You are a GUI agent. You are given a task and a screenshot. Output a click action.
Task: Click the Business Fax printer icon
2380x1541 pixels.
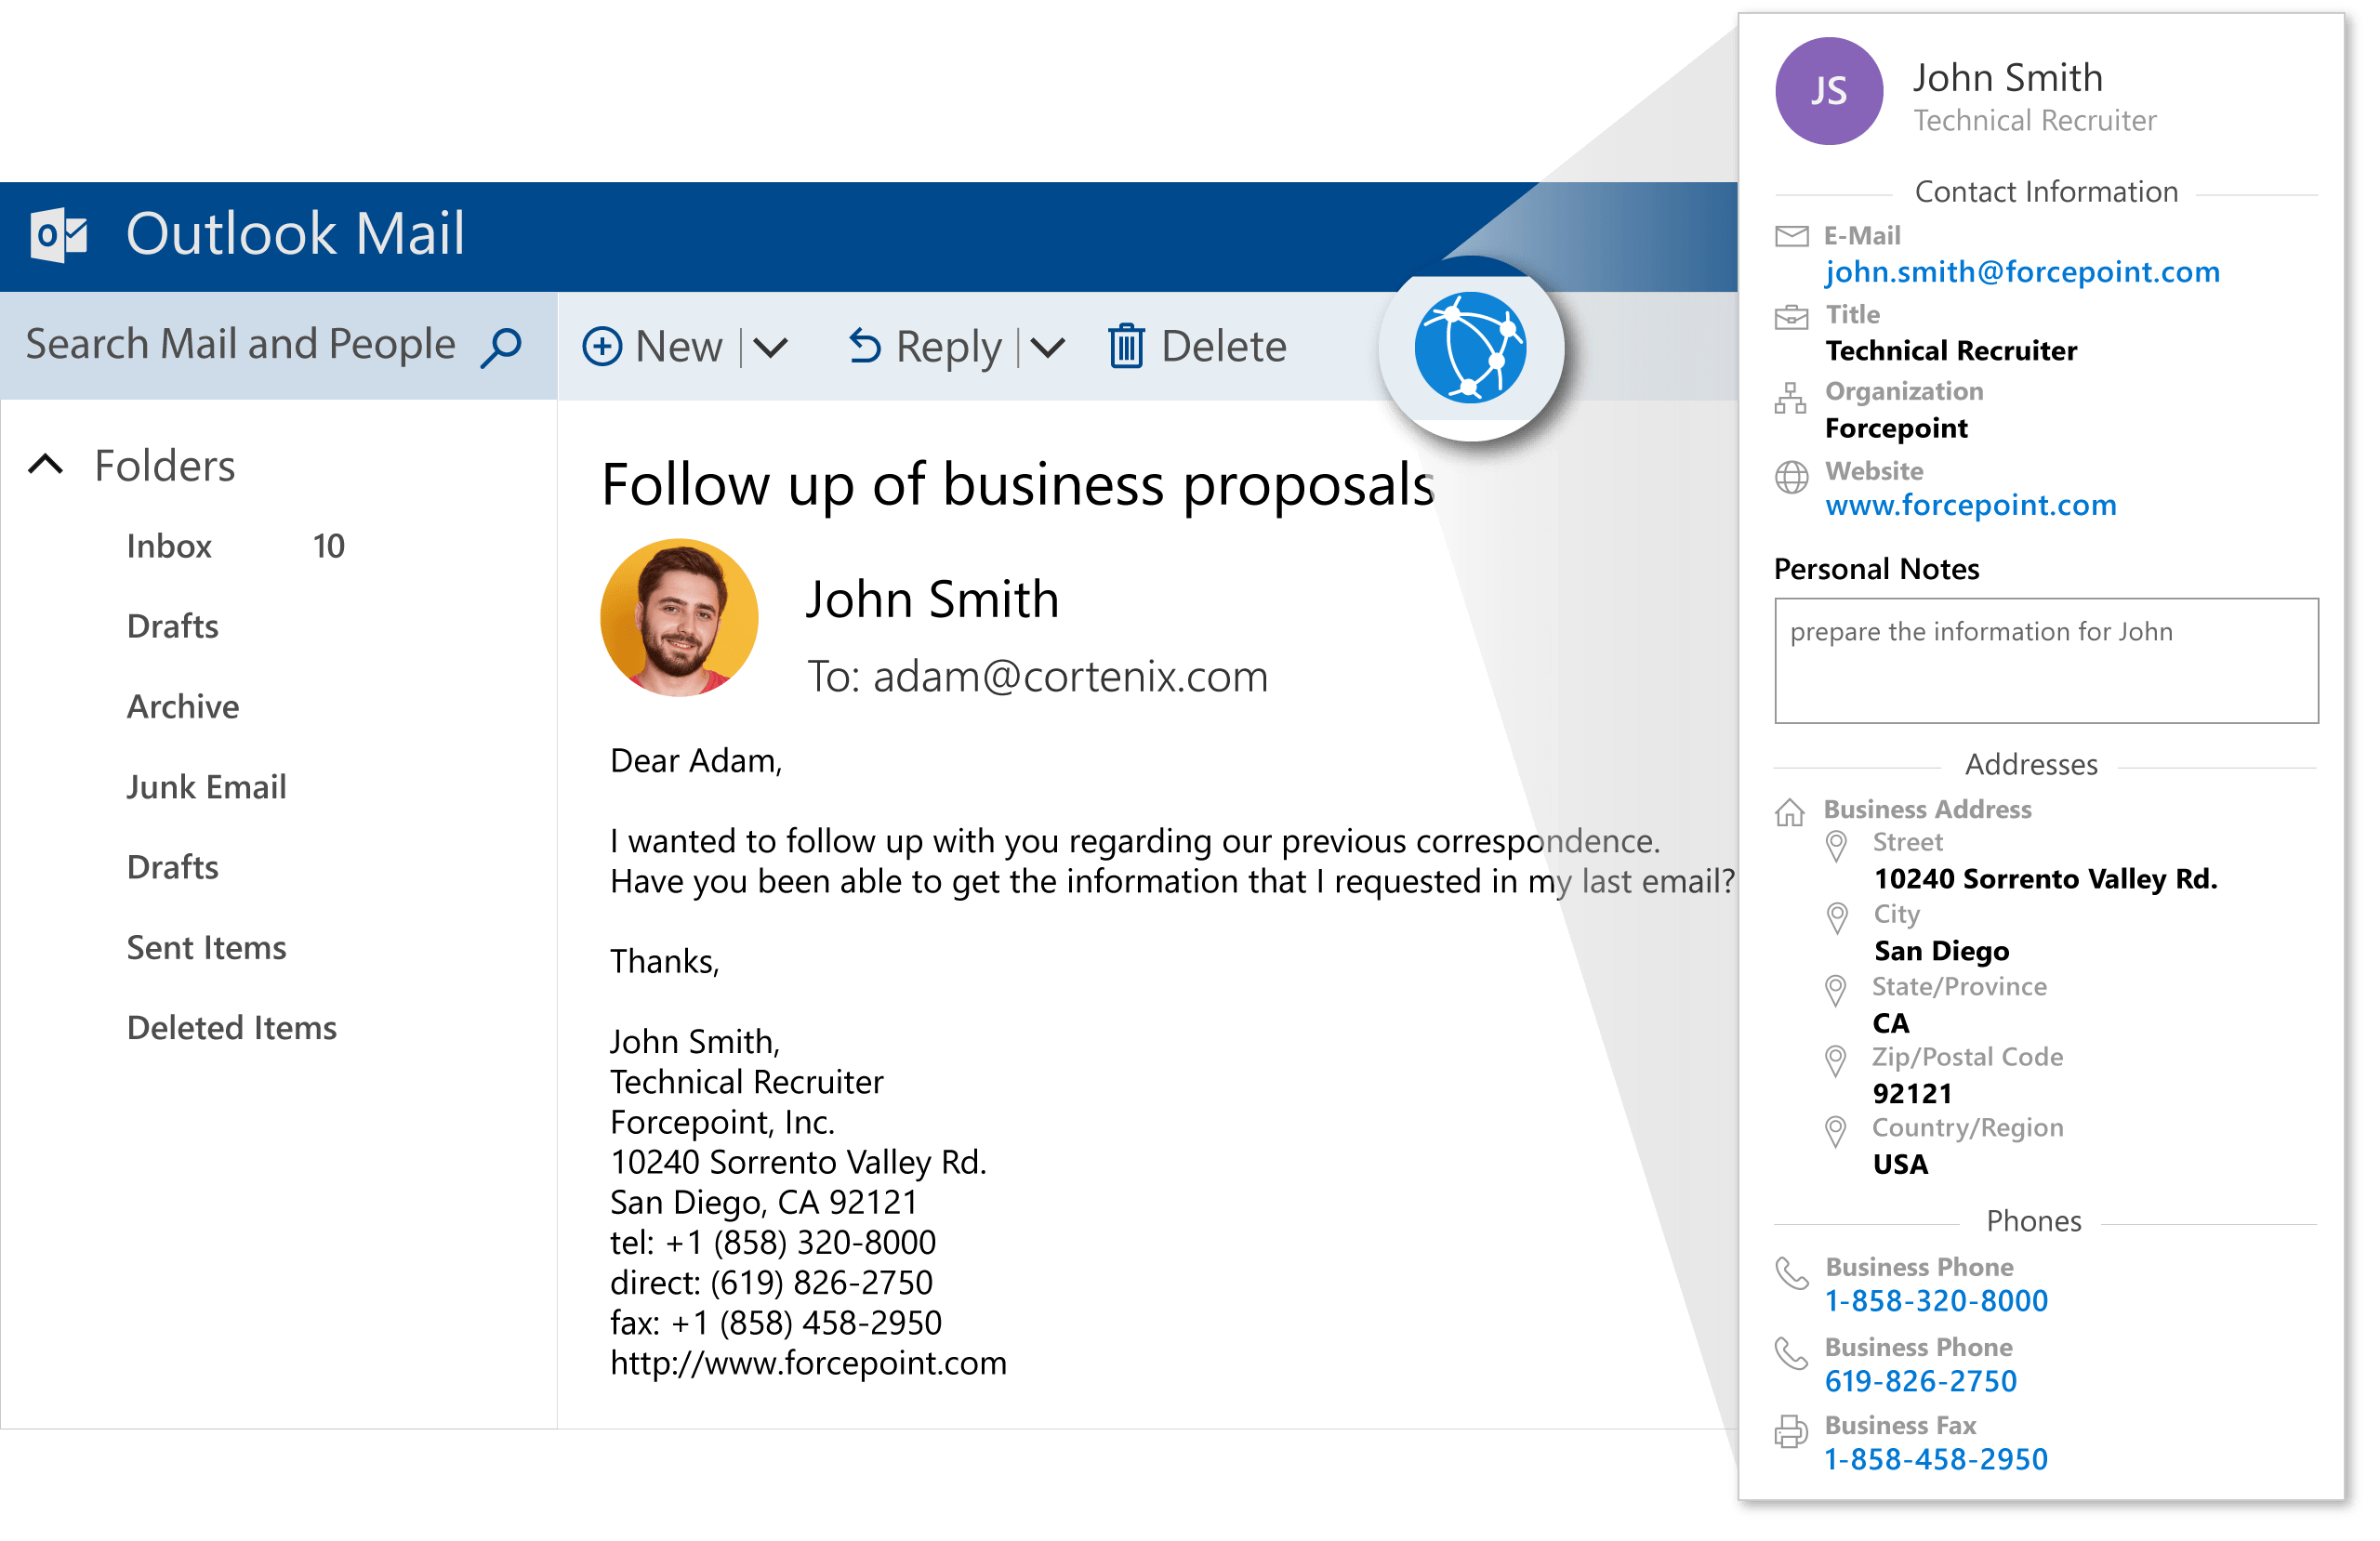1792,1431
